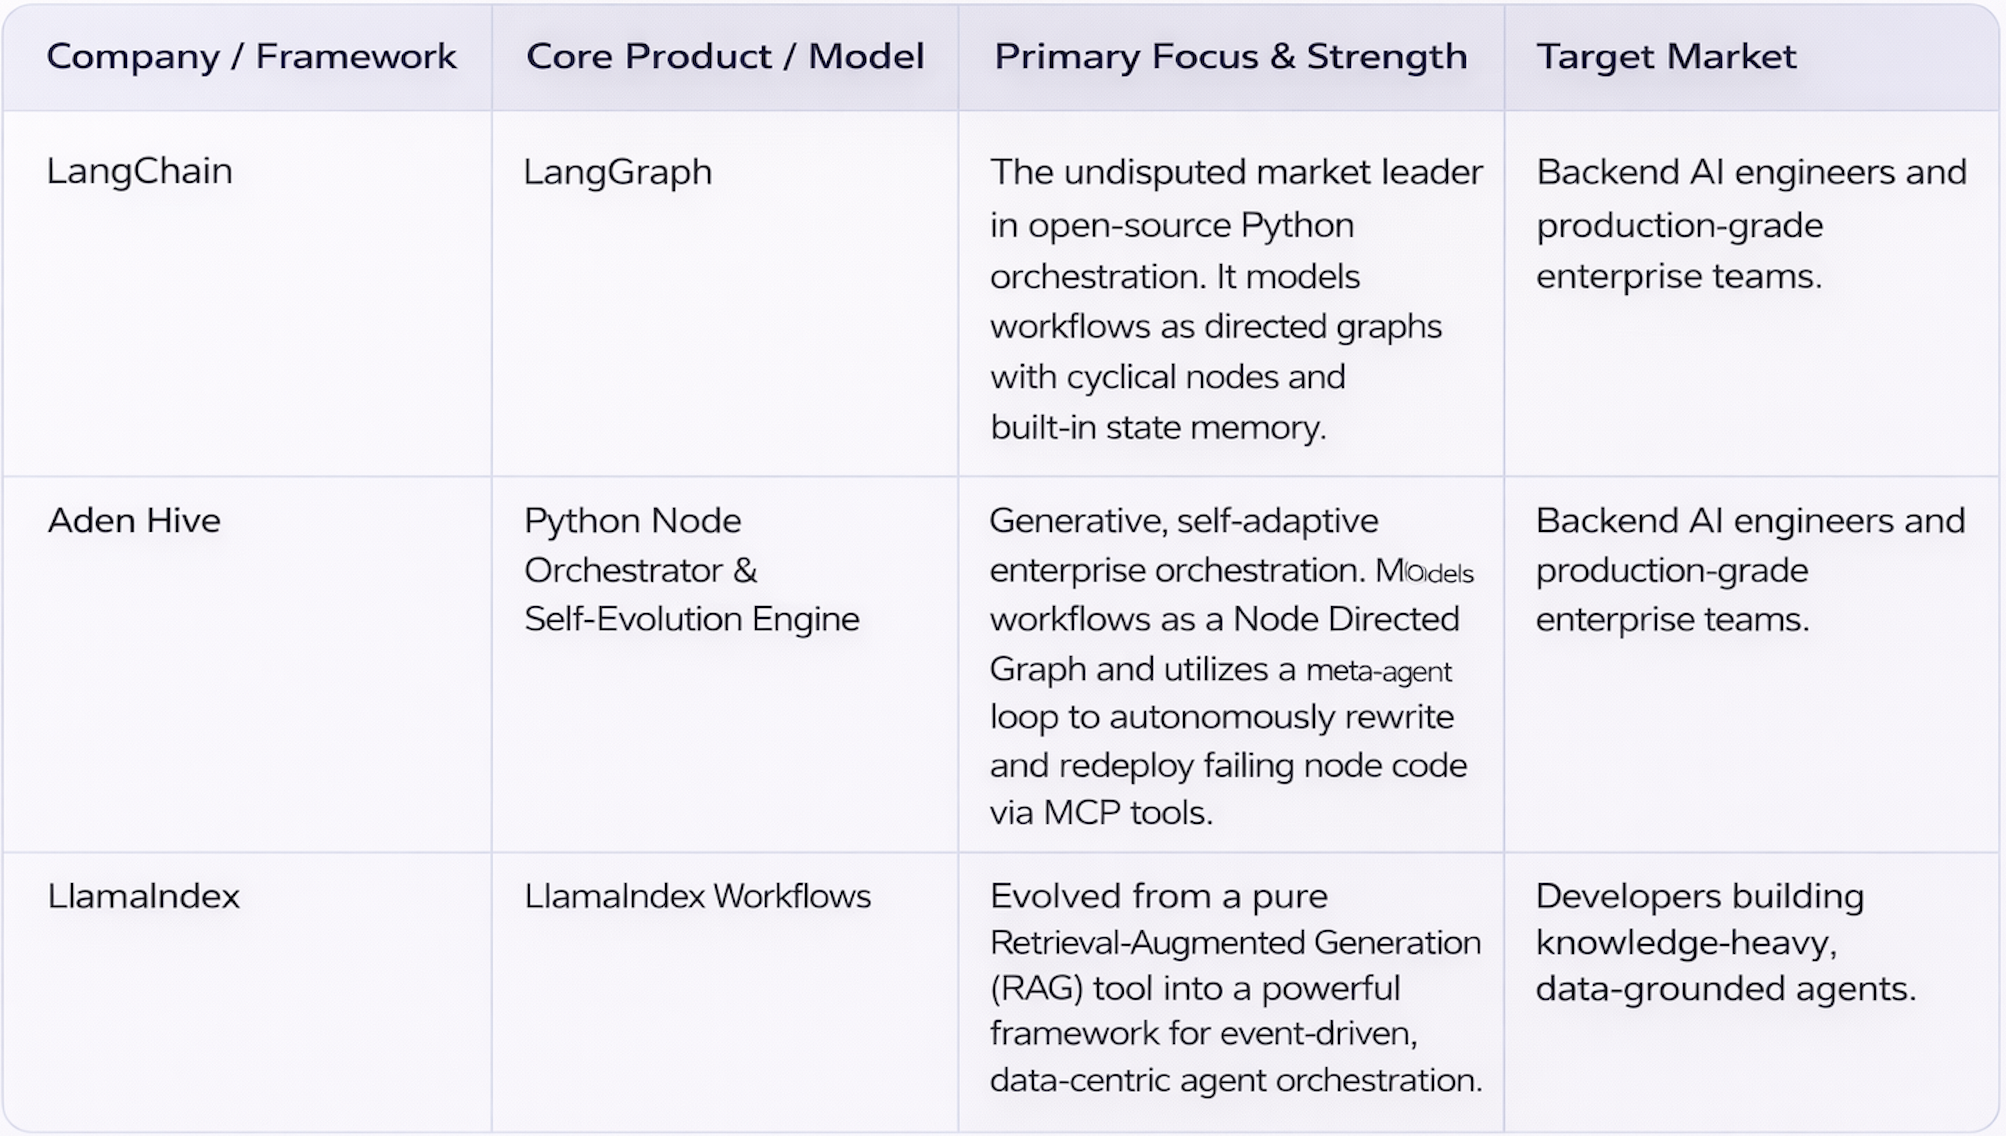Click the 'via MCP tools.' text

point(1100,813)
